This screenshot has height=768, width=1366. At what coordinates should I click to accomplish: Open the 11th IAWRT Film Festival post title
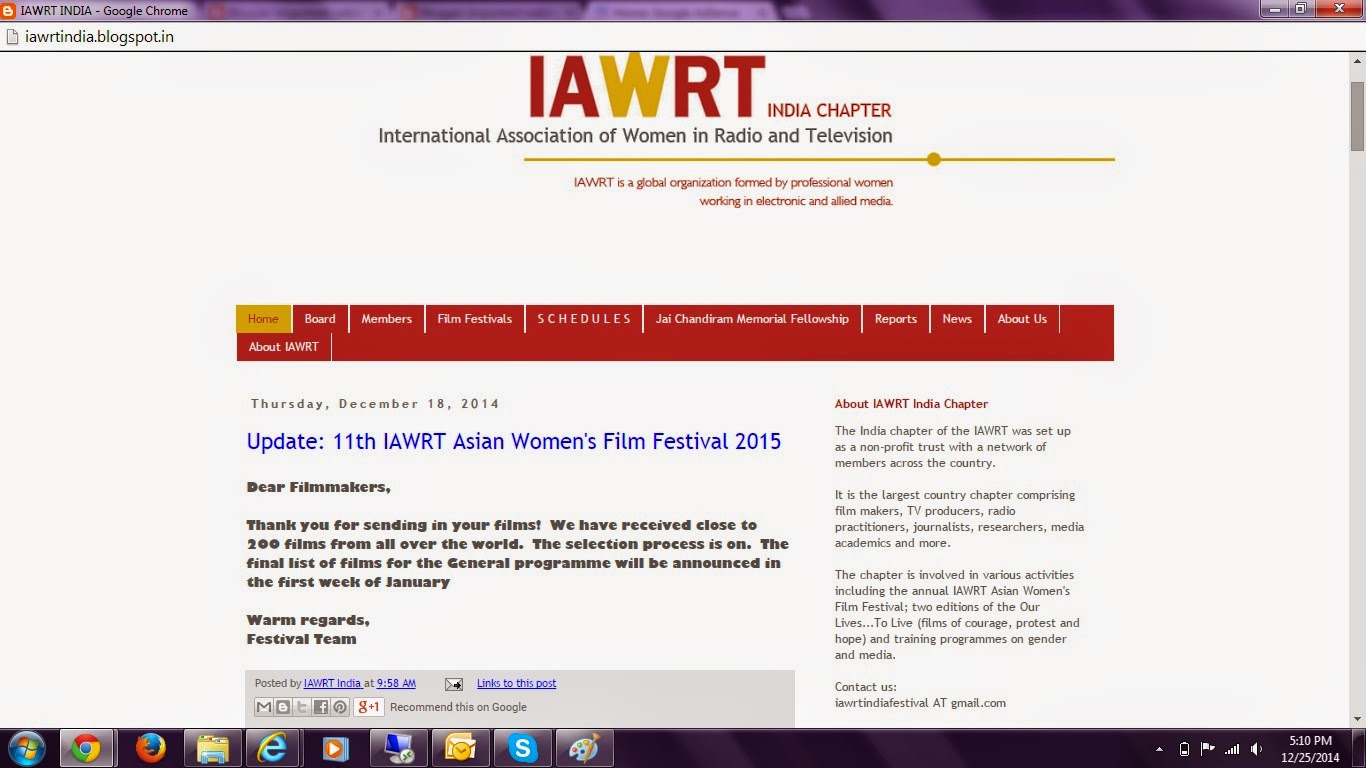pos(514,442)
